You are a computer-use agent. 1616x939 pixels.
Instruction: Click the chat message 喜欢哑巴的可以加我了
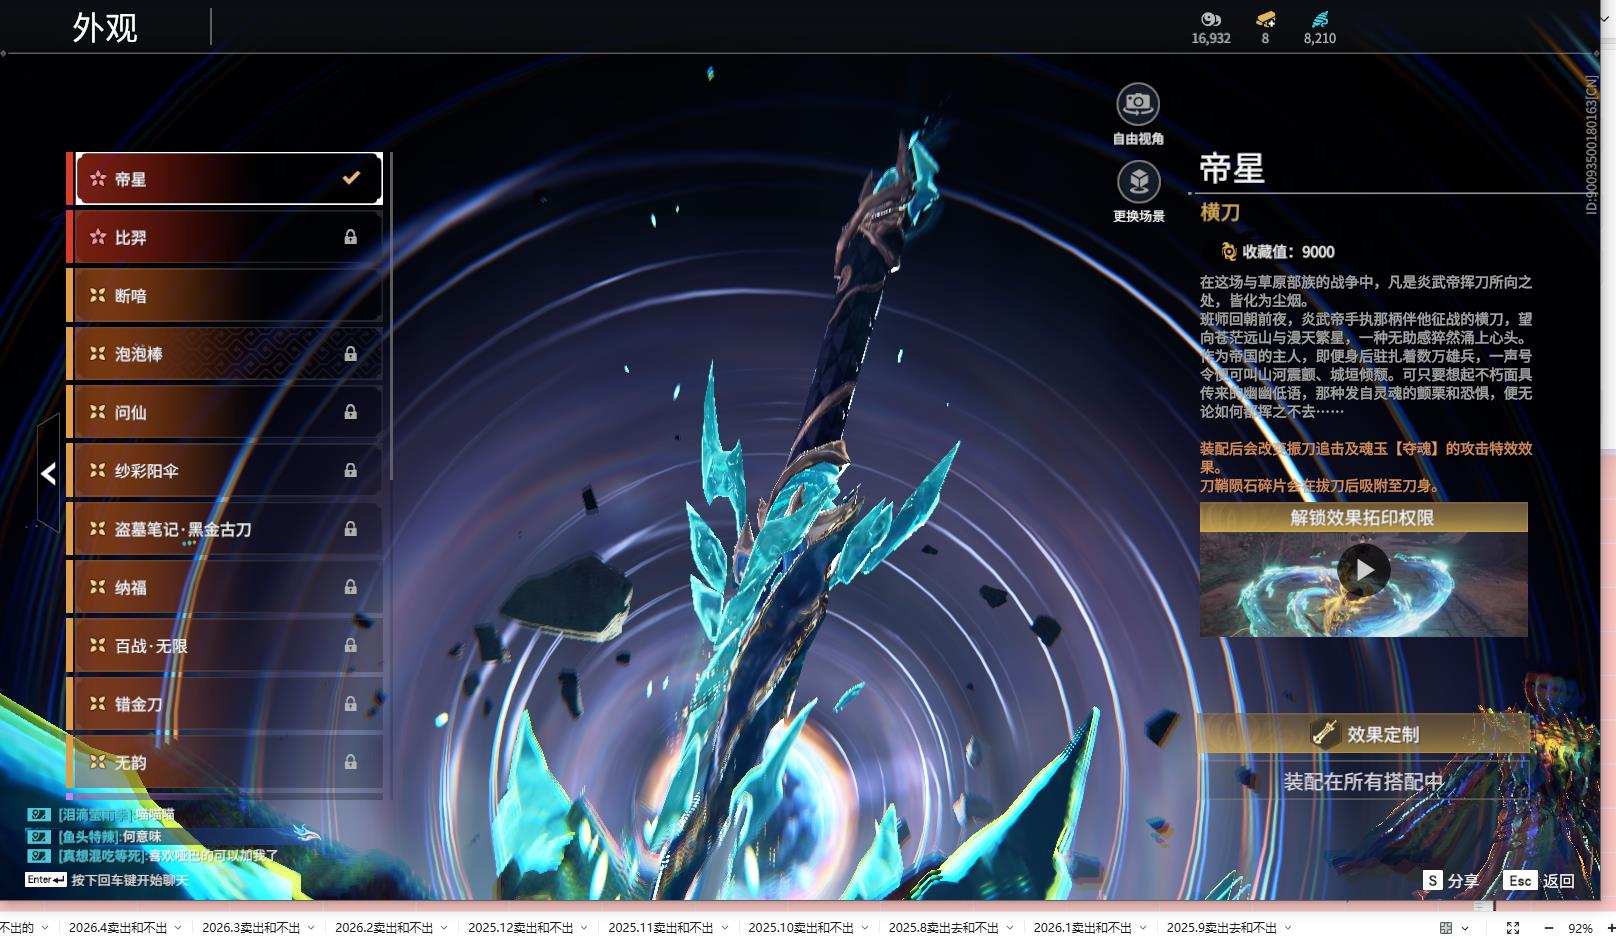point(214,856)
